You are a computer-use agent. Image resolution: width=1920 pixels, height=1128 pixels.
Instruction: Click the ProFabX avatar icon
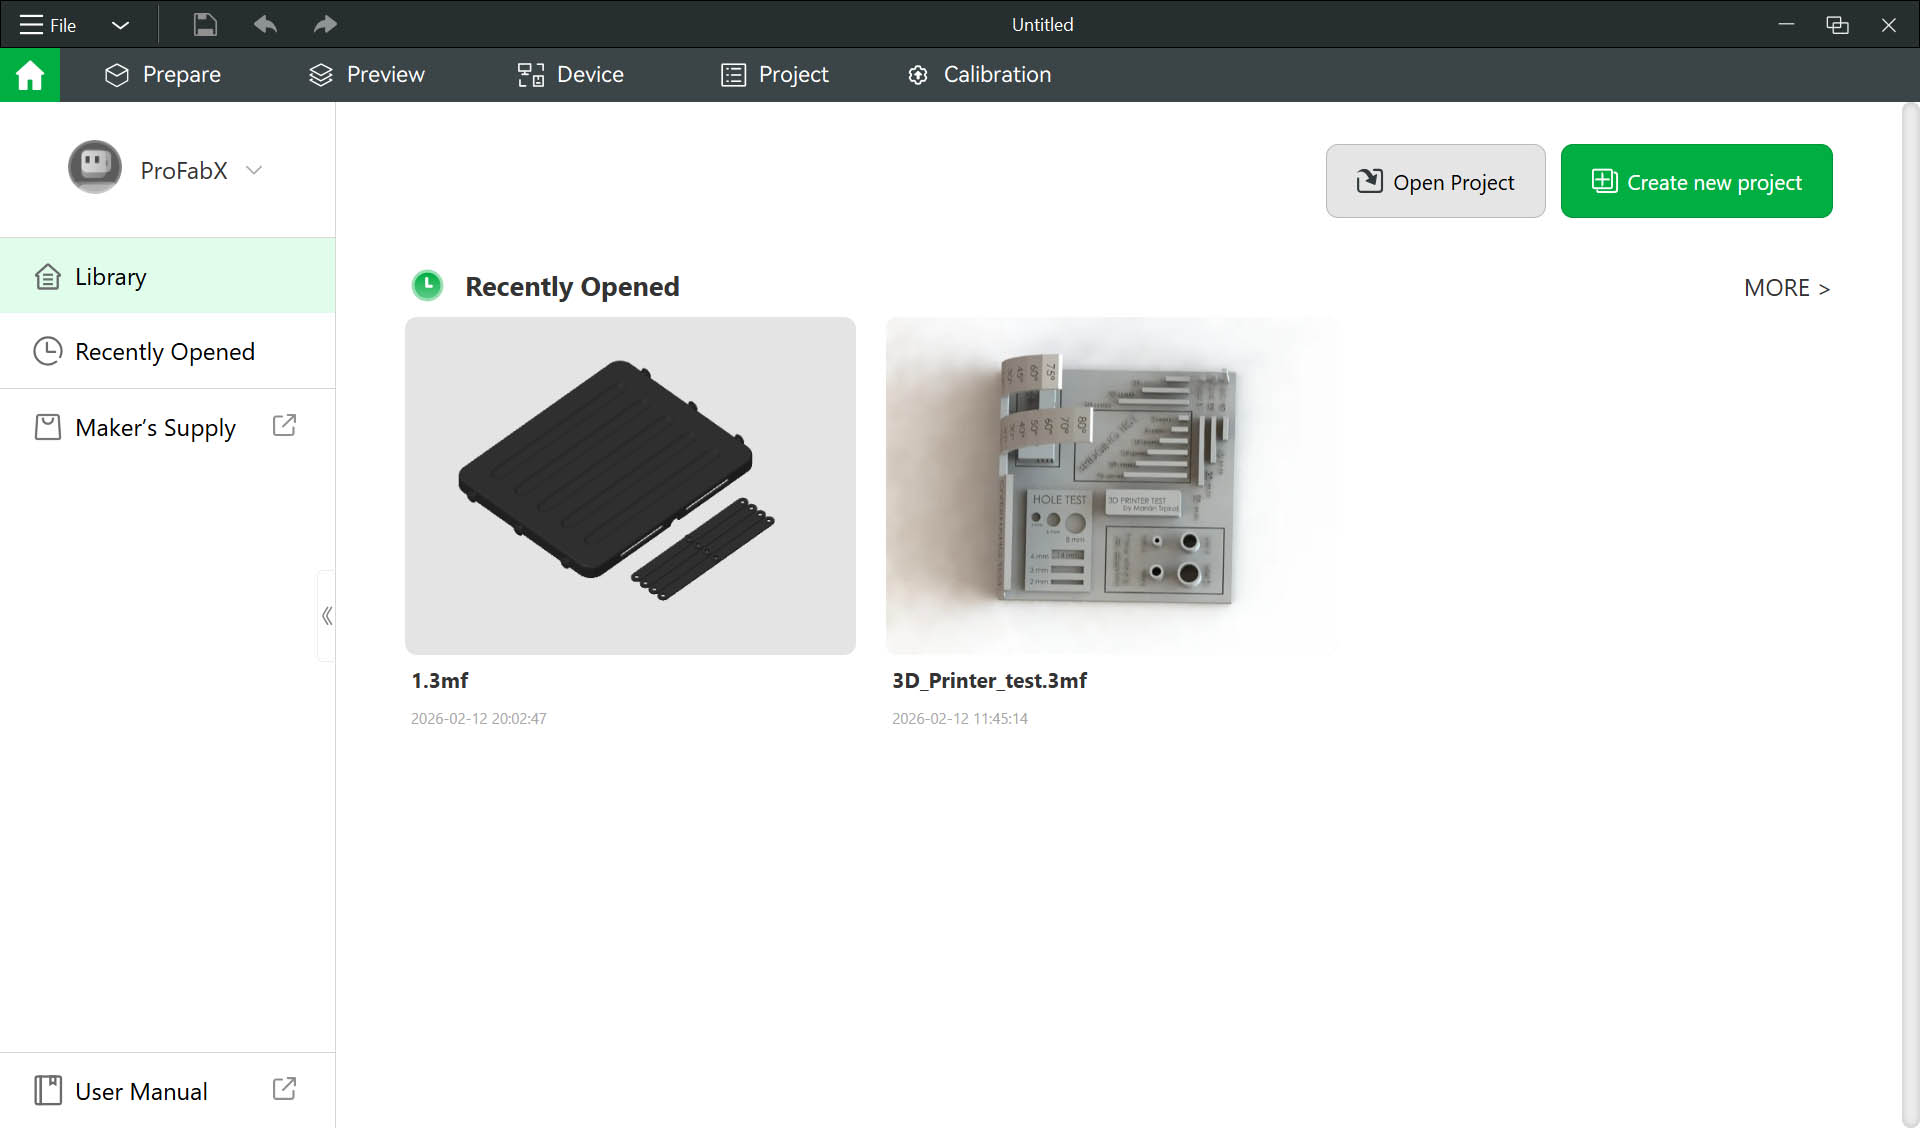(95, 167)
